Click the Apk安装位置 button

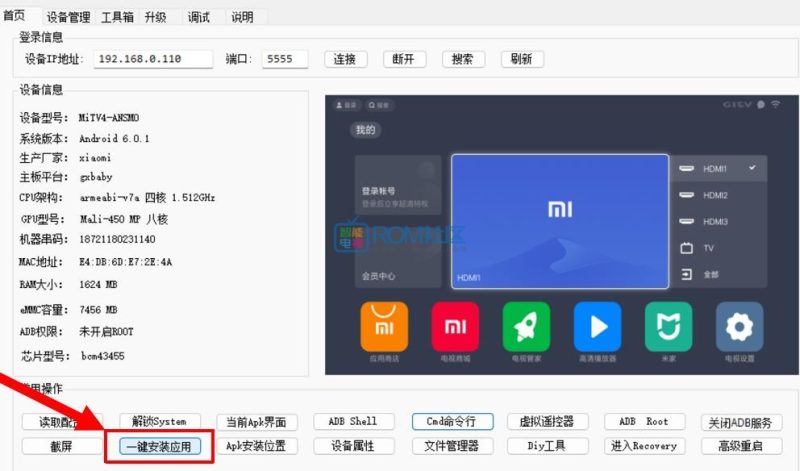[257, 446]
